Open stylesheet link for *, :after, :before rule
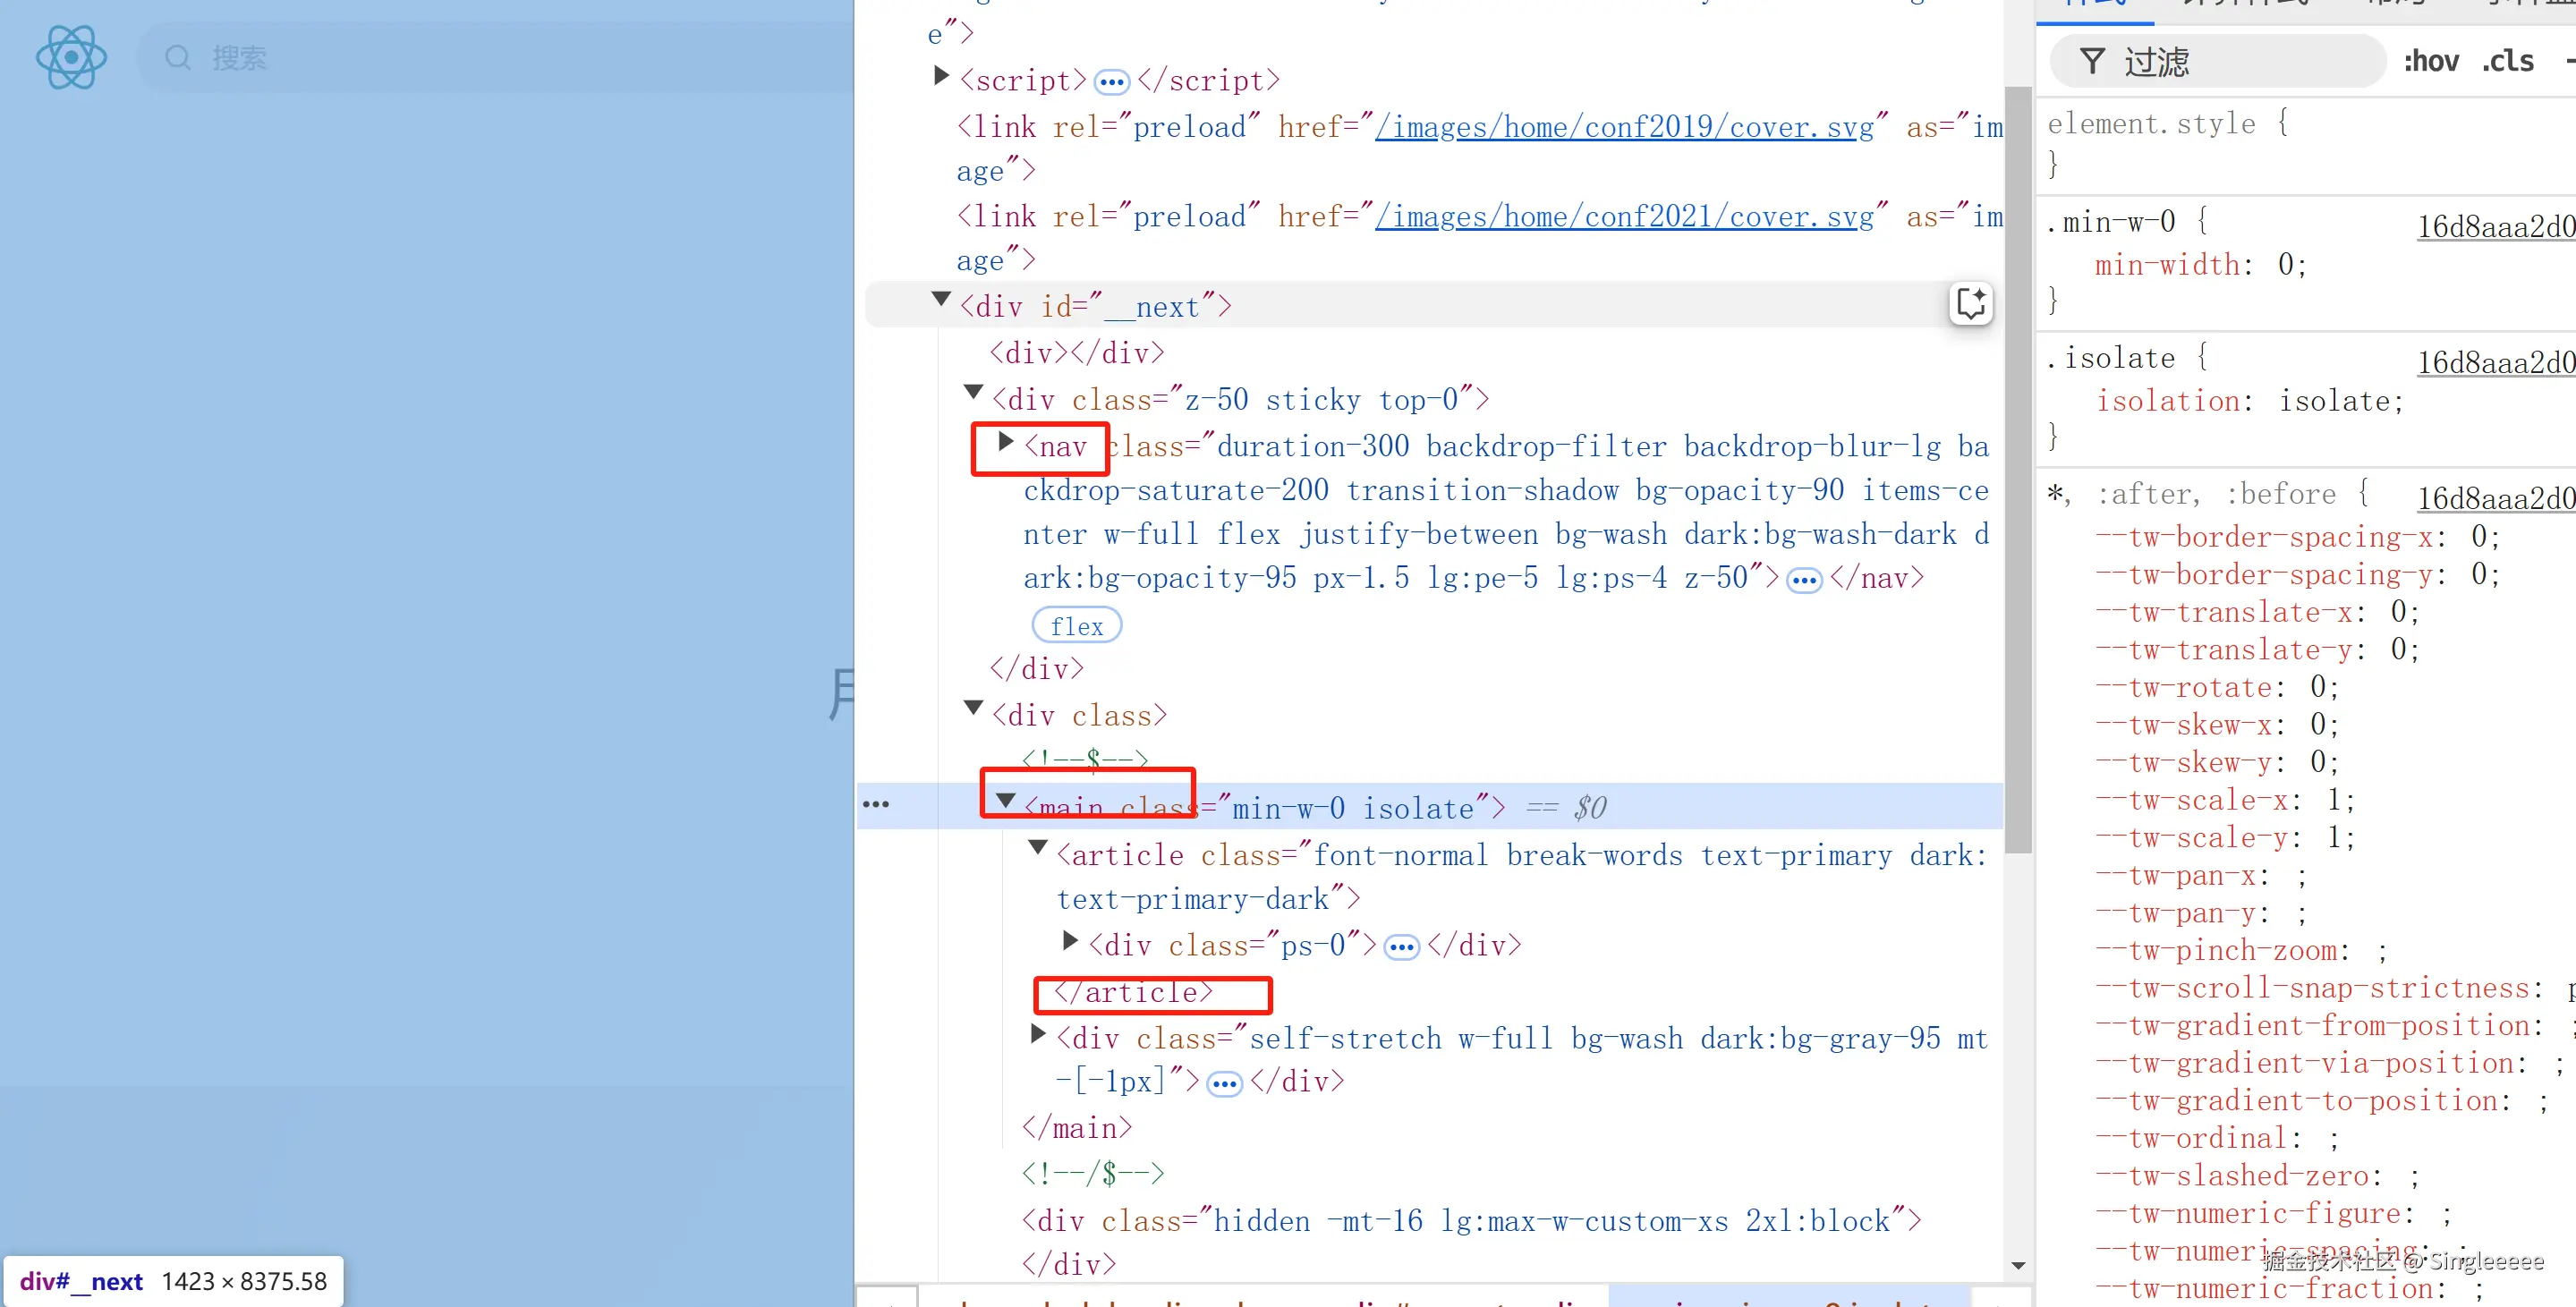 pos(2496,499)
